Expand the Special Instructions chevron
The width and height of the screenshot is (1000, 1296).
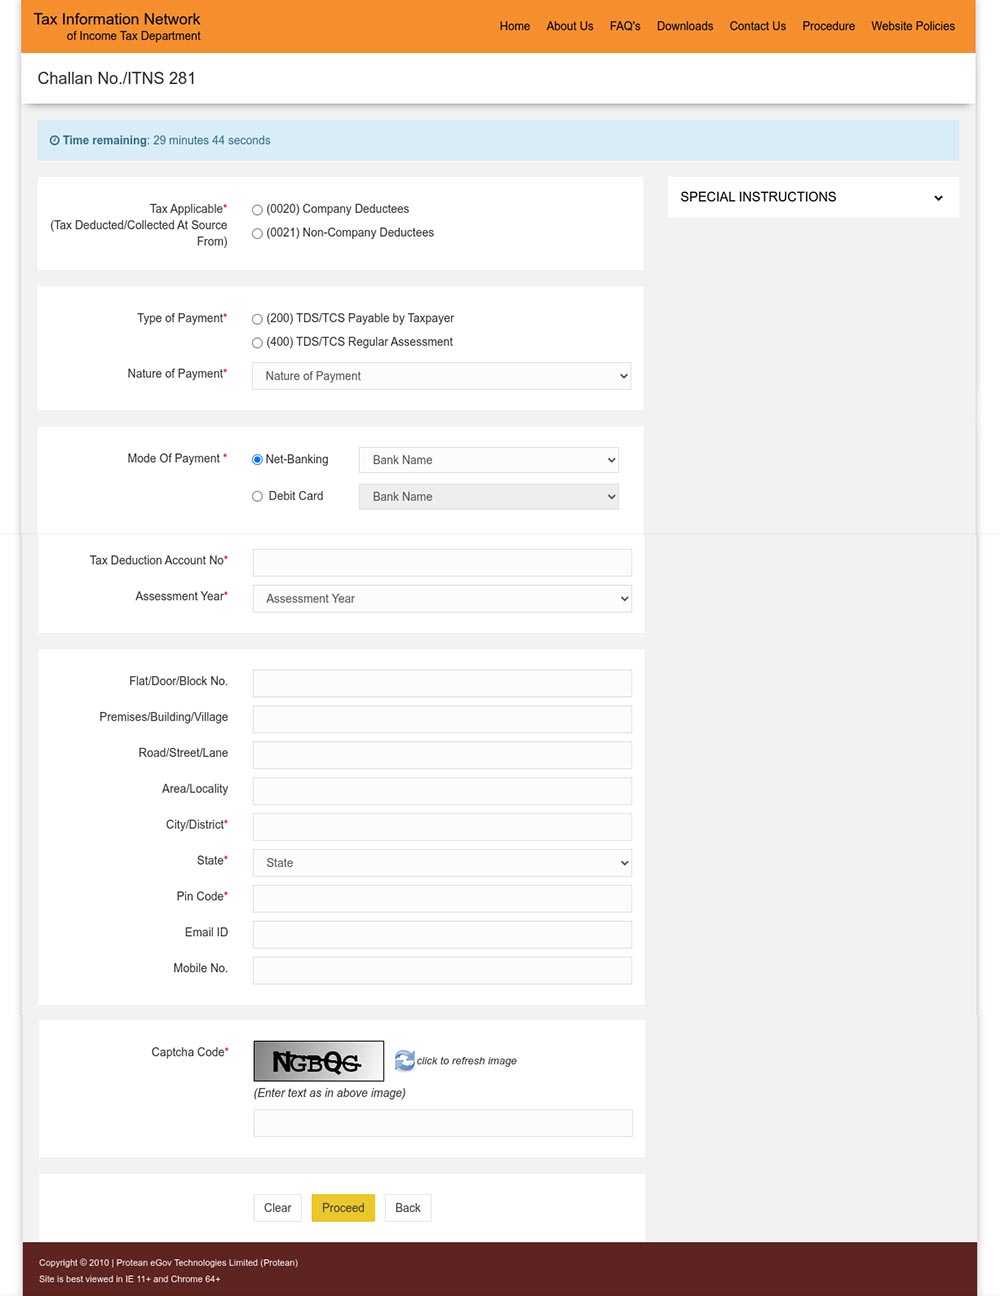(938, 198)
